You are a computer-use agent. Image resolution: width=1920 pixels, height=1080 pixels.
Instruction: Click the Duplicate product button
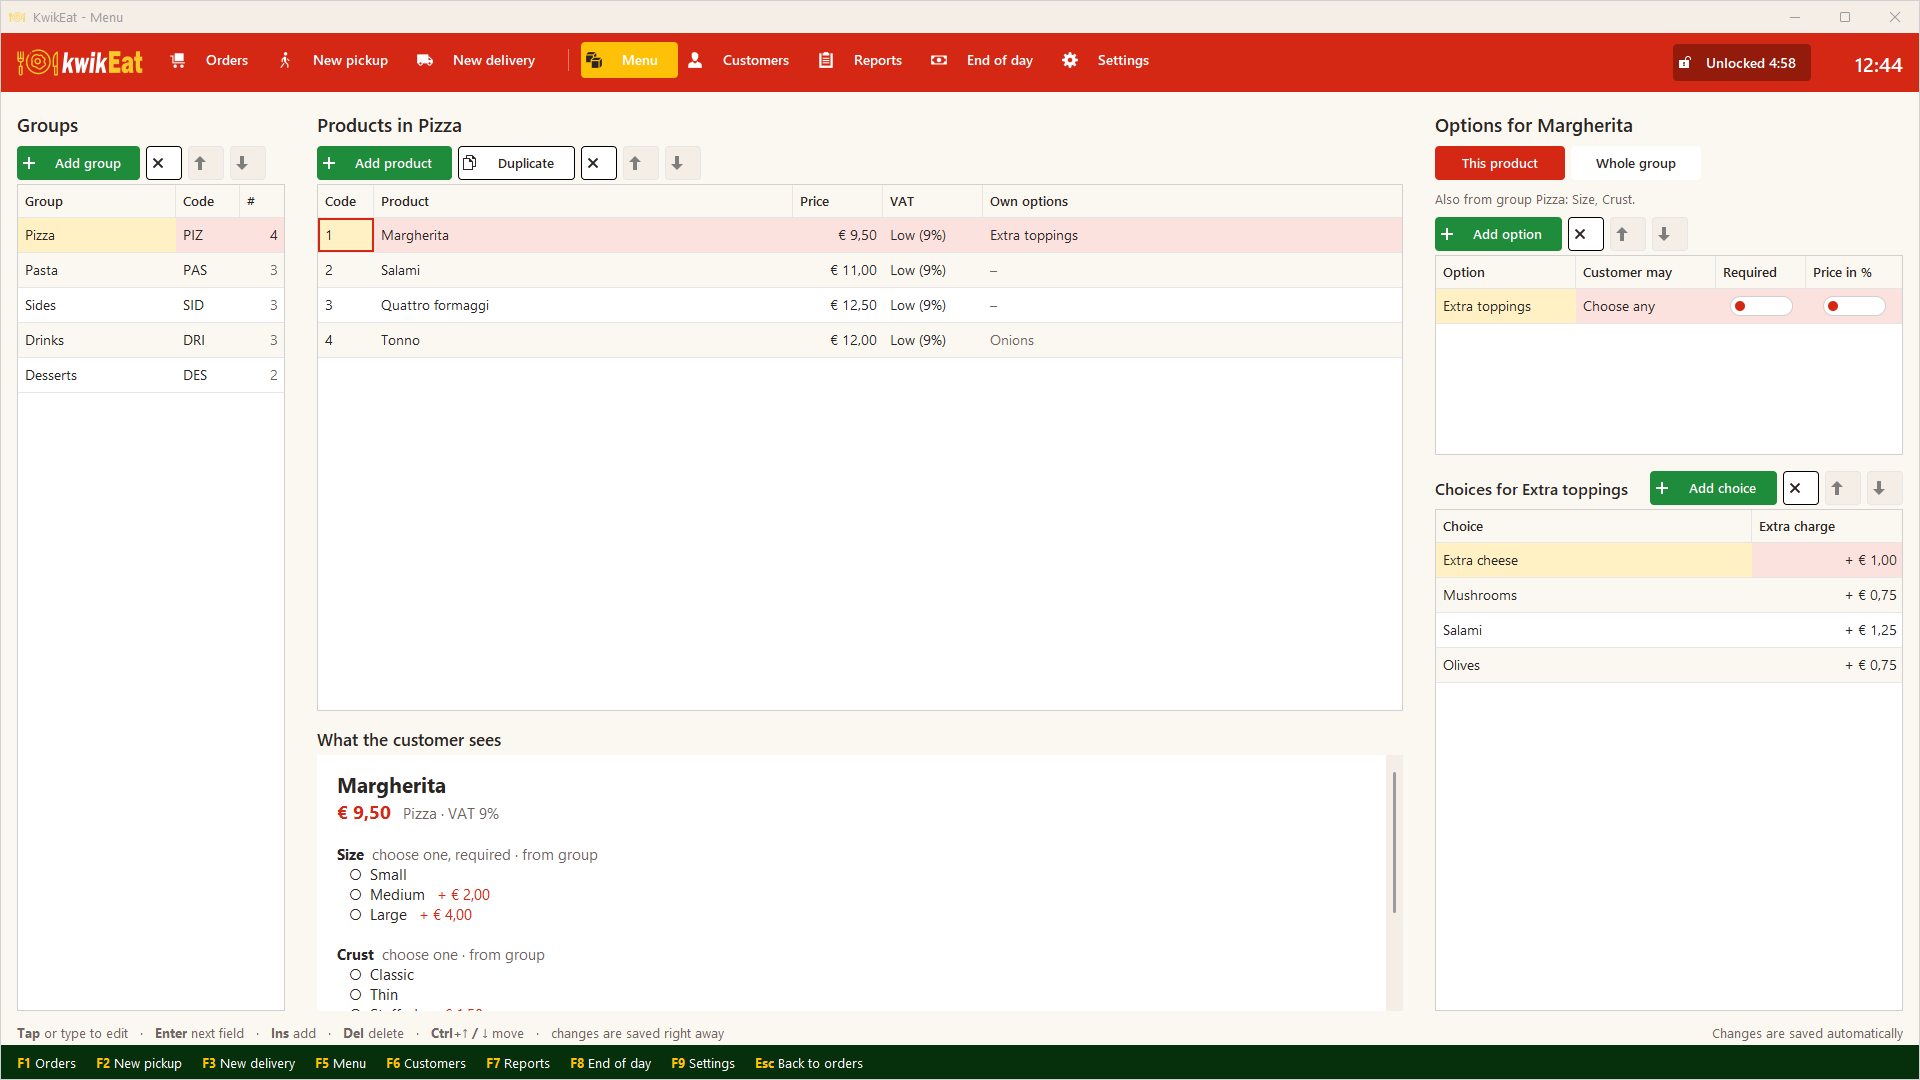pos(516,163)
